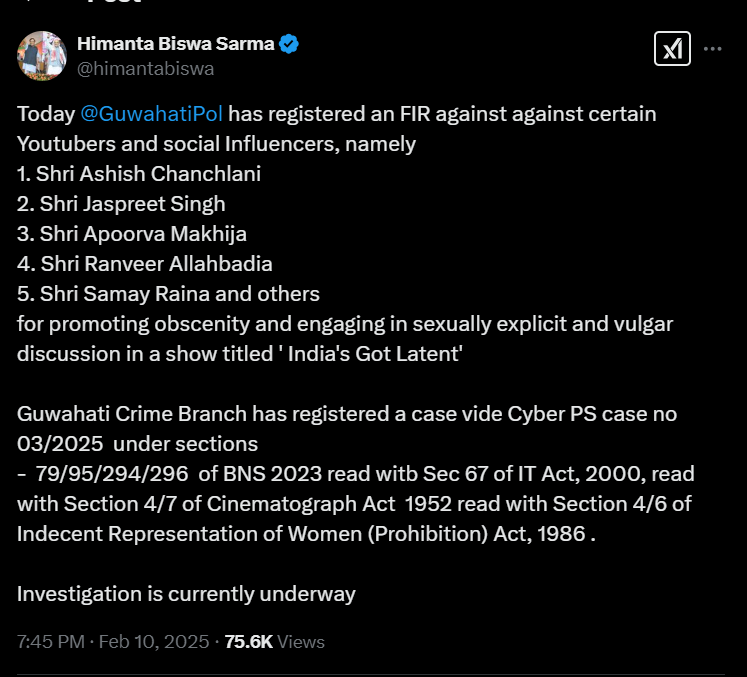
Task: Click the 79/95/294/296 of BNS 2023 line
Action: pos(355,474)
